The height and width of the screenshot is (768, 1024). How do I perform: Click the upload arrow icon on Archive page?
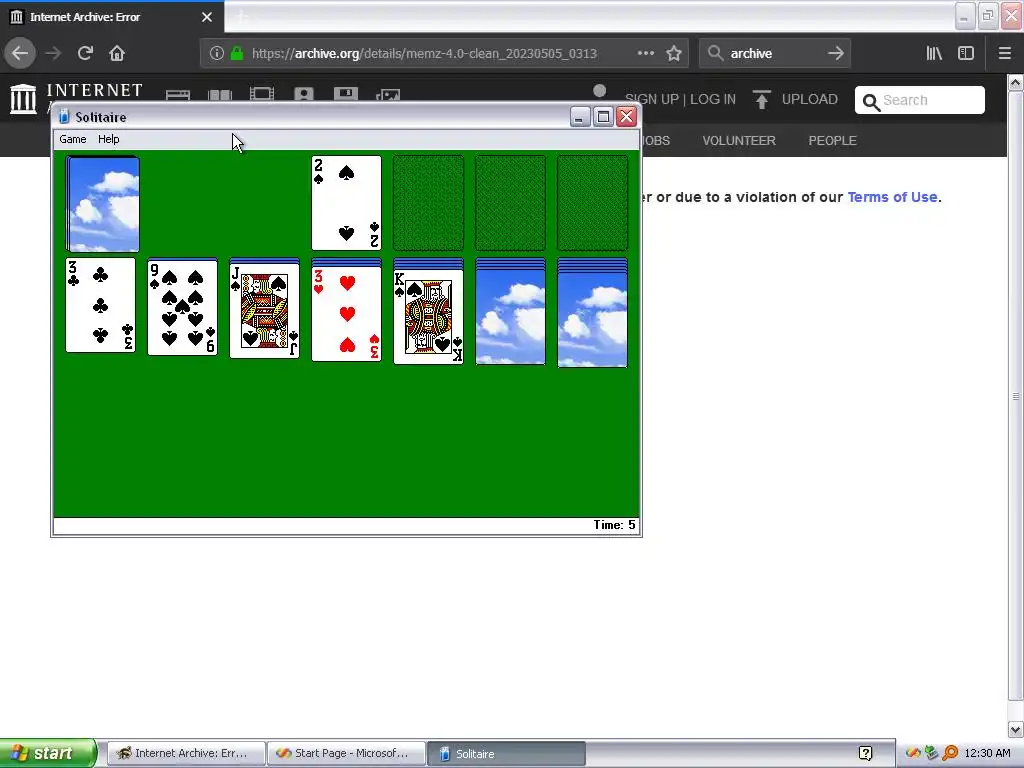pyautogui.click(x=761, y=99)
